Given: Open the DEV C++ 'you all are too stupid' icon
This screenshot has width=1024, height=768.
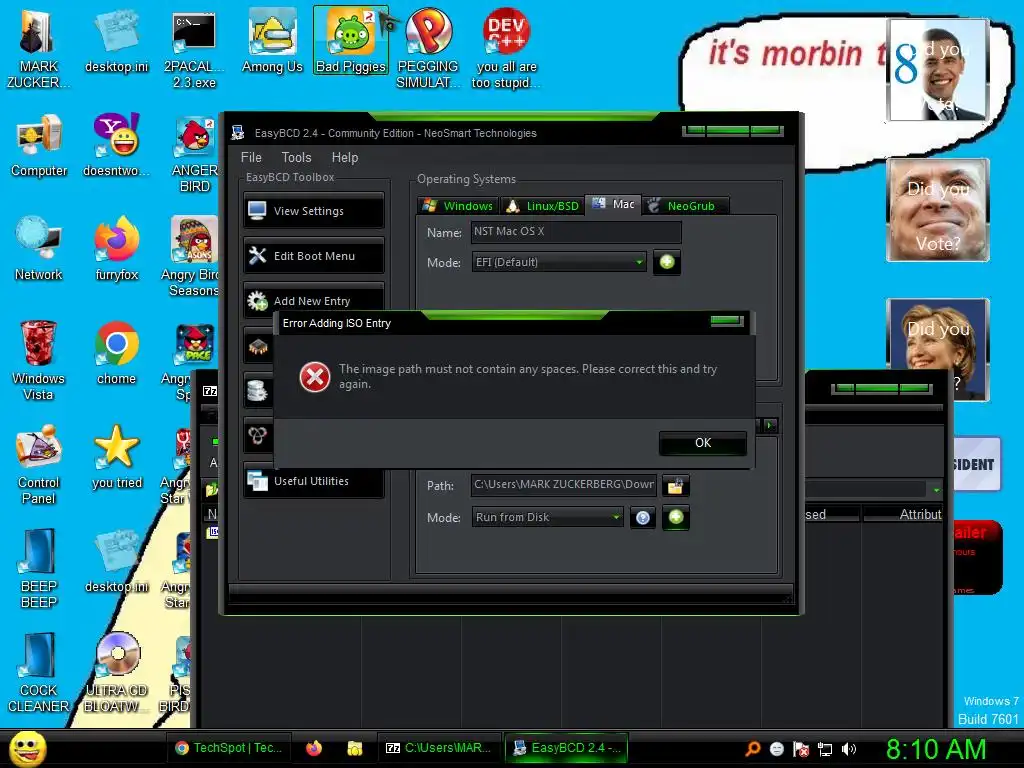Looking at the screenshot, I should 506,50.
